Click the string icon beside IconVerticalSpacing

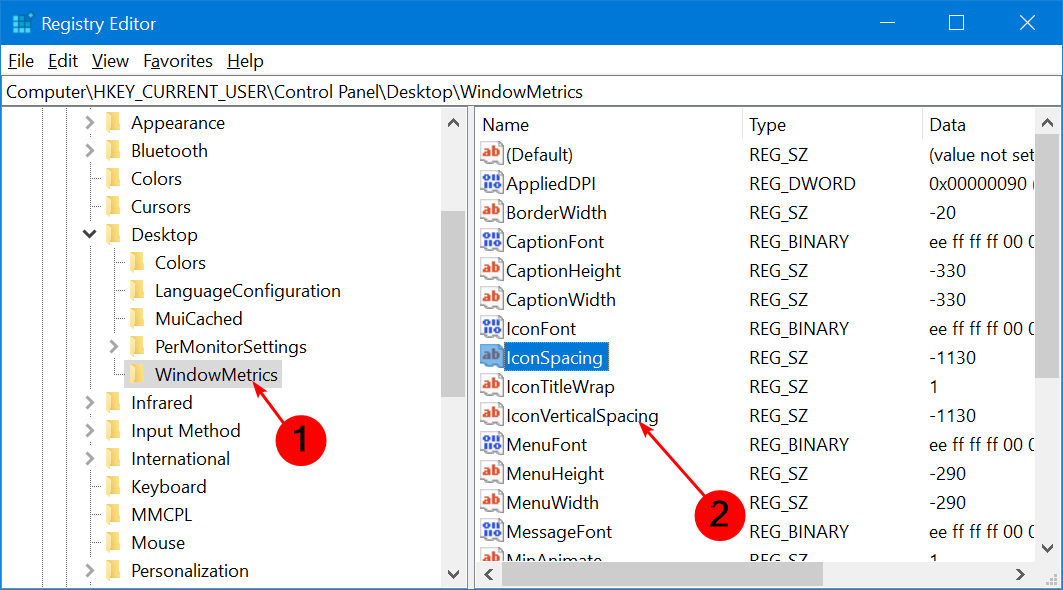pos(492,414)
